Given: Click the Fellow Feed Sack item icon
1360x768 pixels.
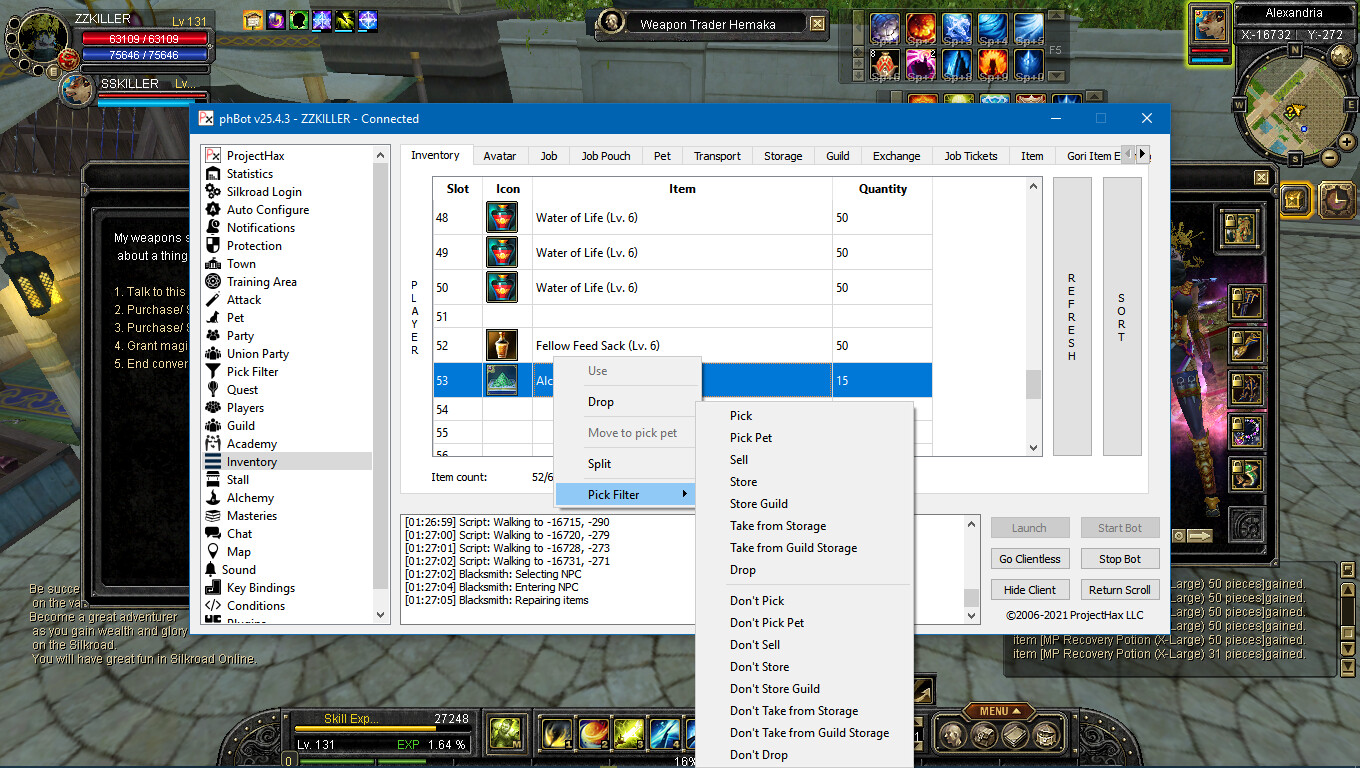Looking at the screenshot, I should point(502,346).
